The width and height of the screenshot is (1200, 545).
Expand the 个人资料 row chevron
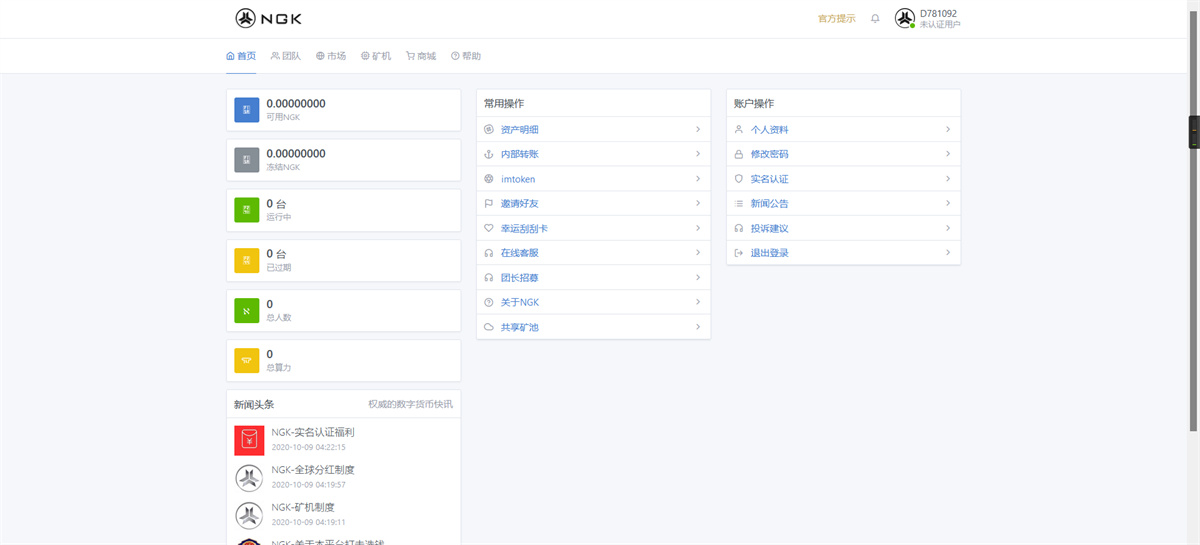click(947, 129)
